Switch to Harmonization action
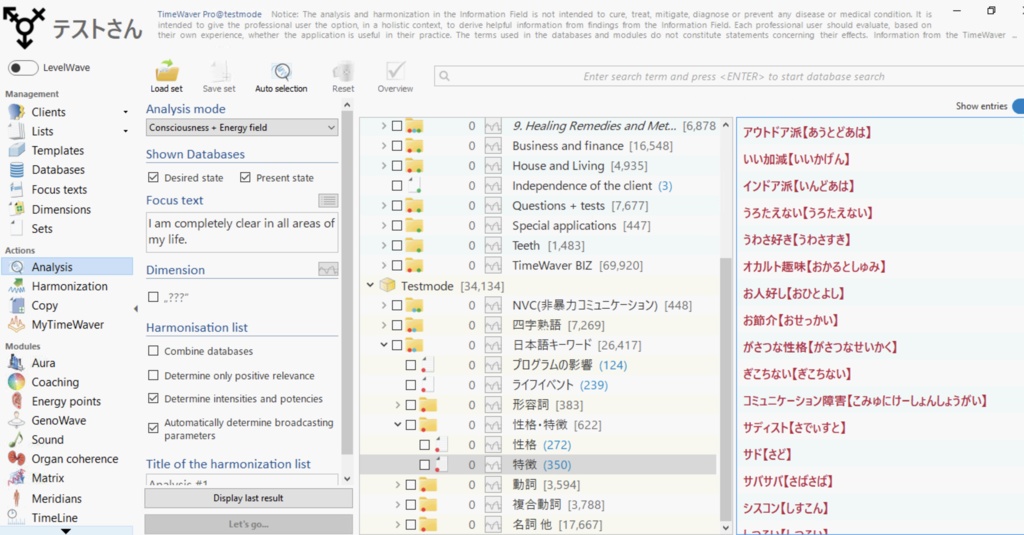The width and height of the screenshot is (1024, 535). [69, 286]
